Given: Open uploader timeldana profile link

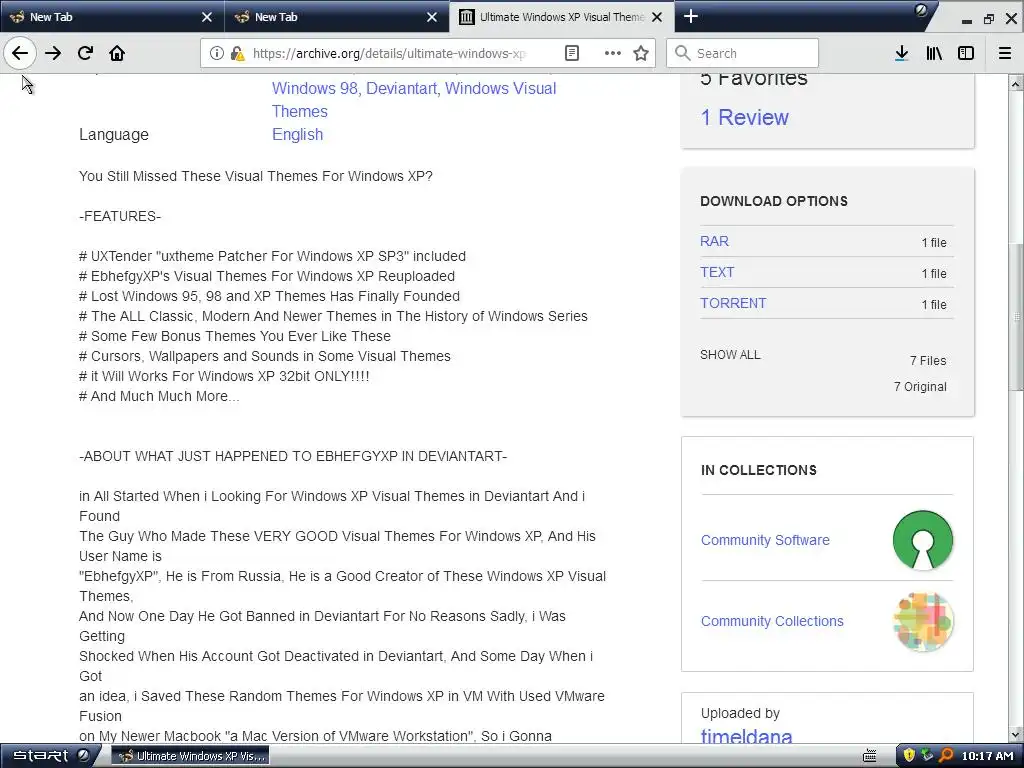Looking at the screenshot, I should click(746, 737).
